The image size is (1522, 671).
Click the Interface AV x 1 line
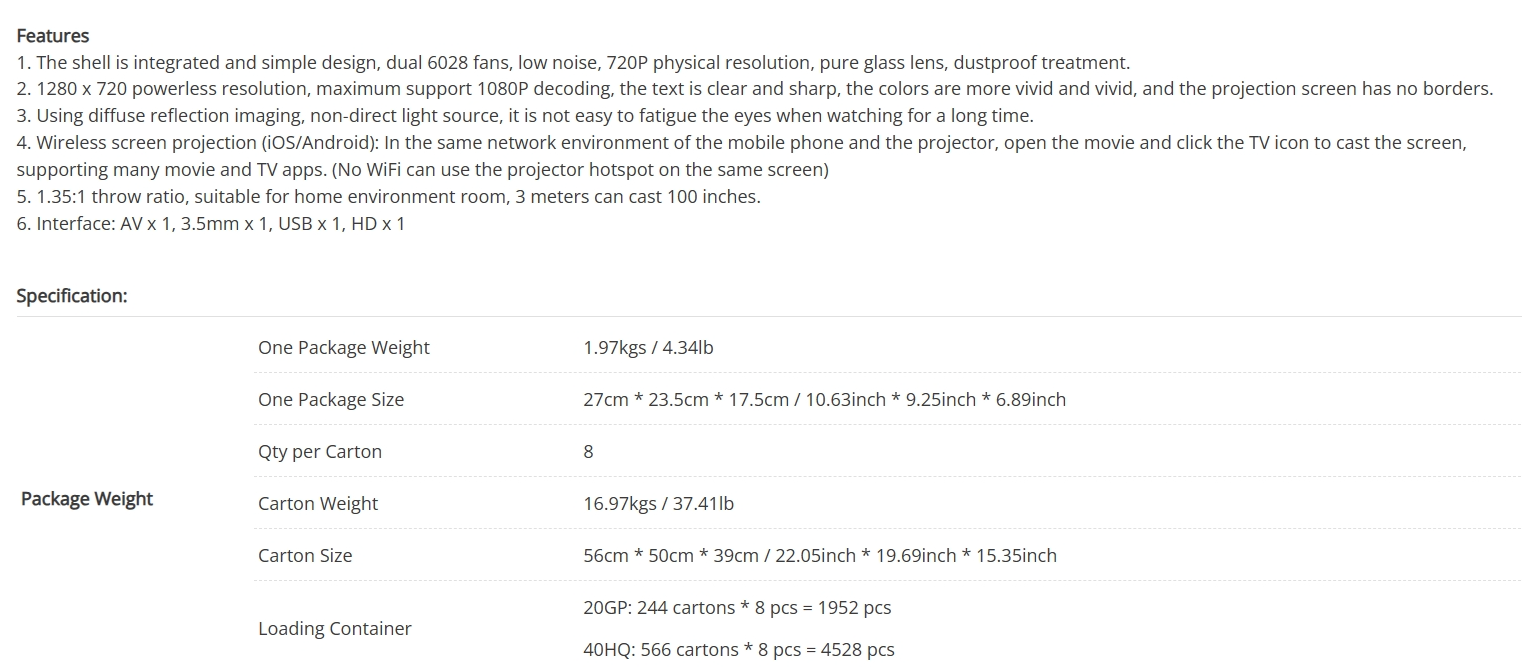point(211,223)
